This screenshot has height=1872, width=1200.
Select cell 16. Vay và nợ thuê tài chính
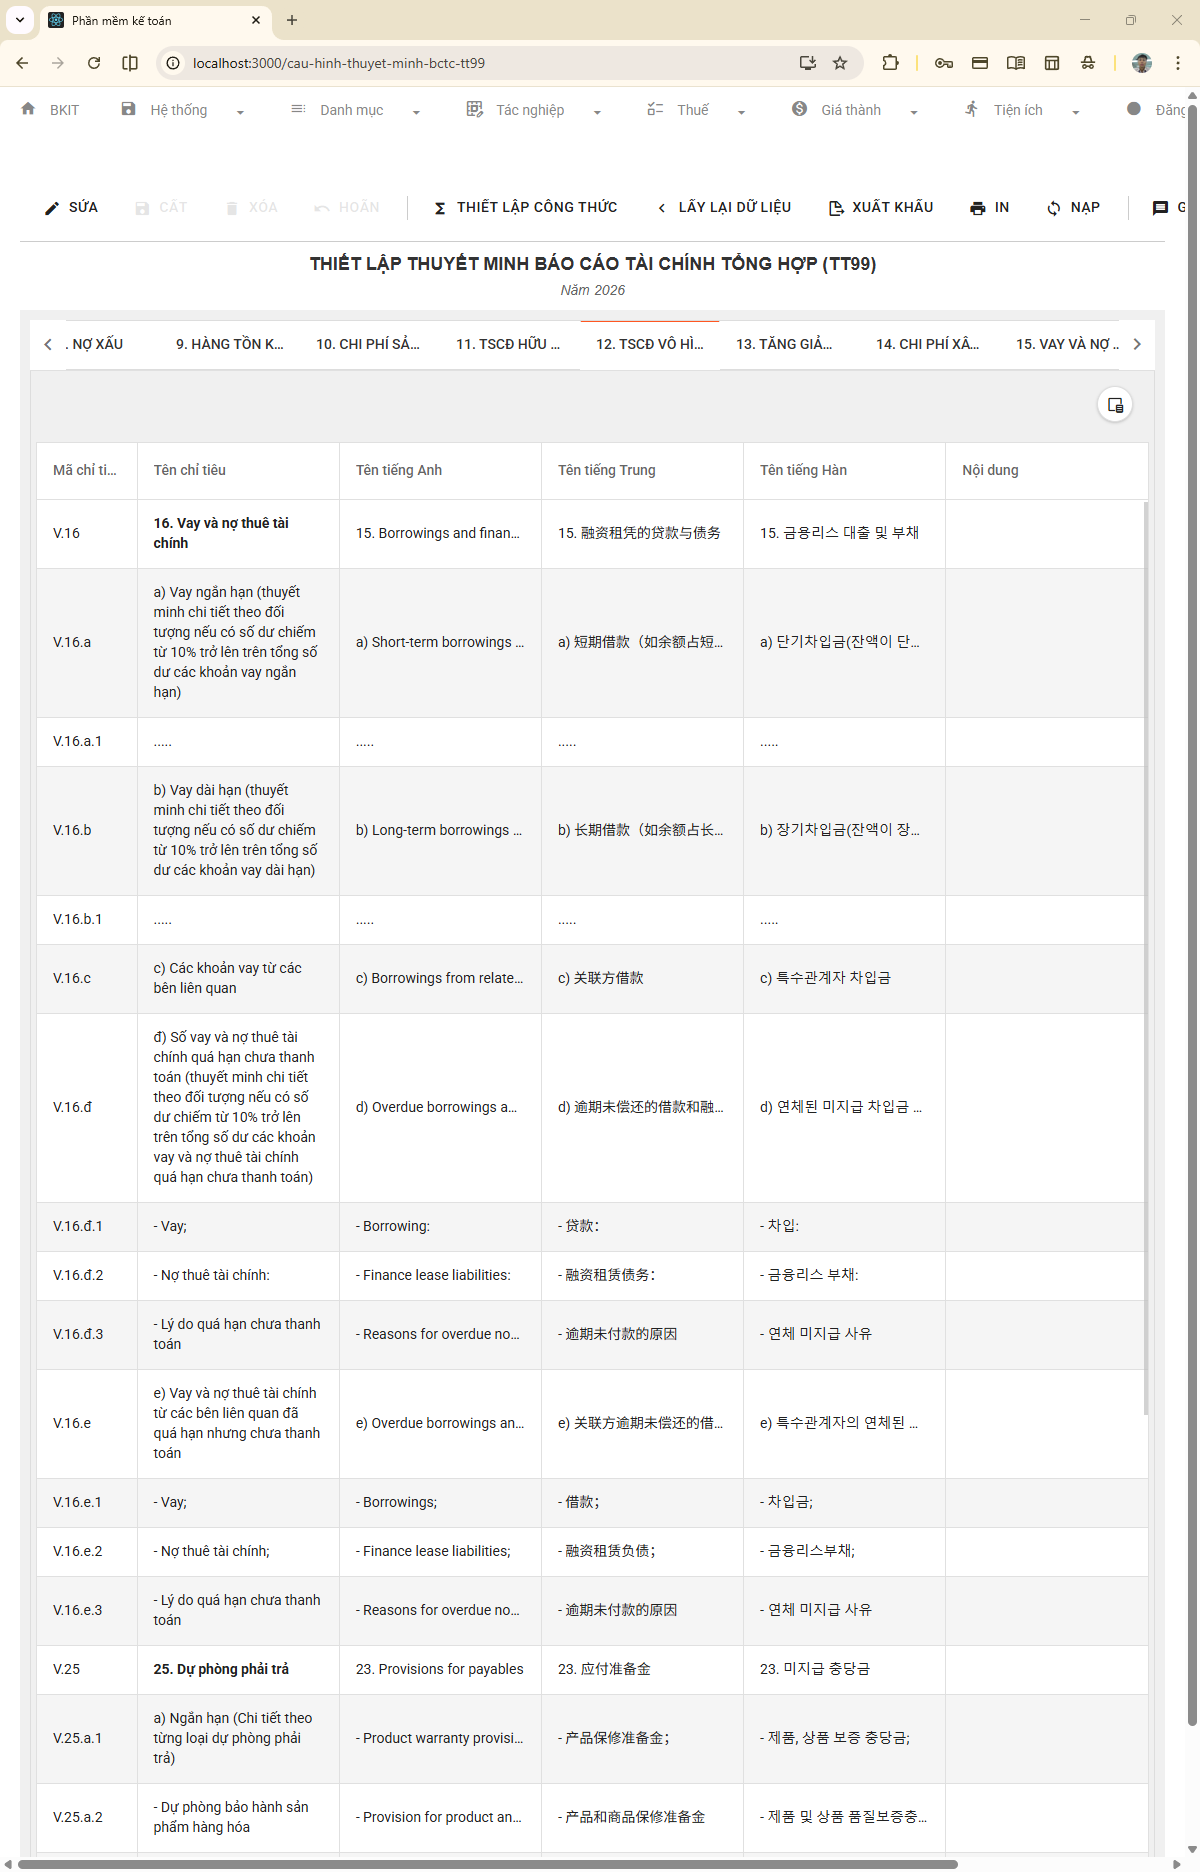(x=238, y=533)
